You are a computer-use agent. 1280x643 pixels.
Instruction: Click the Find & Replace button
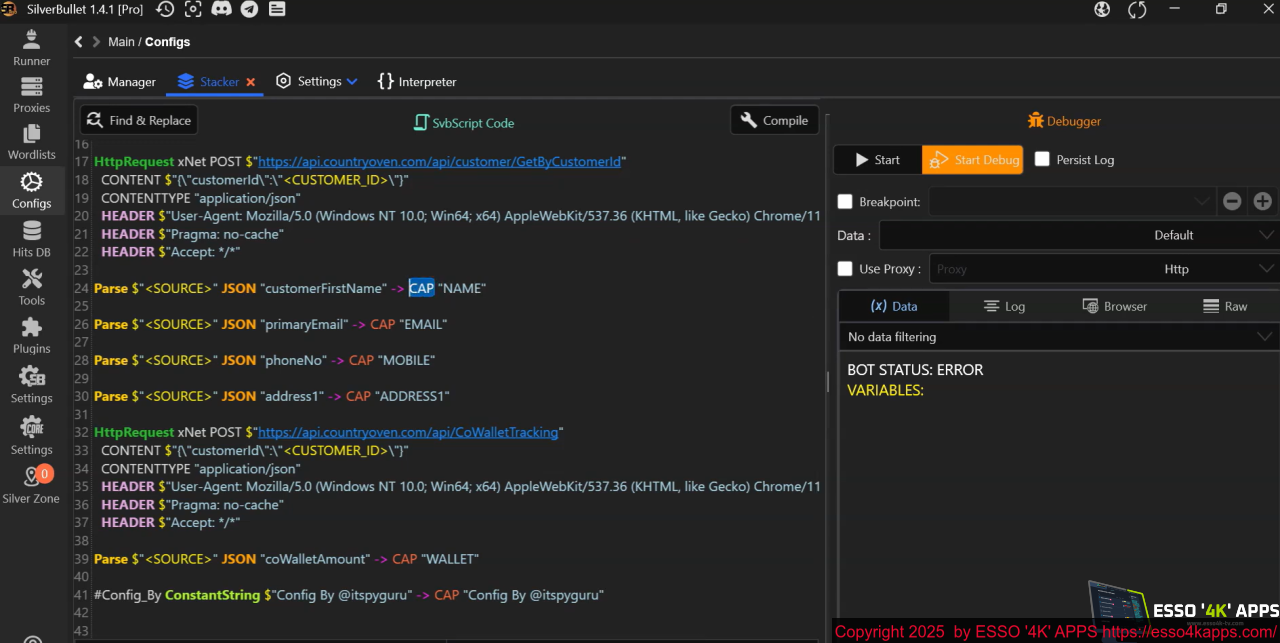coord(139,120)
